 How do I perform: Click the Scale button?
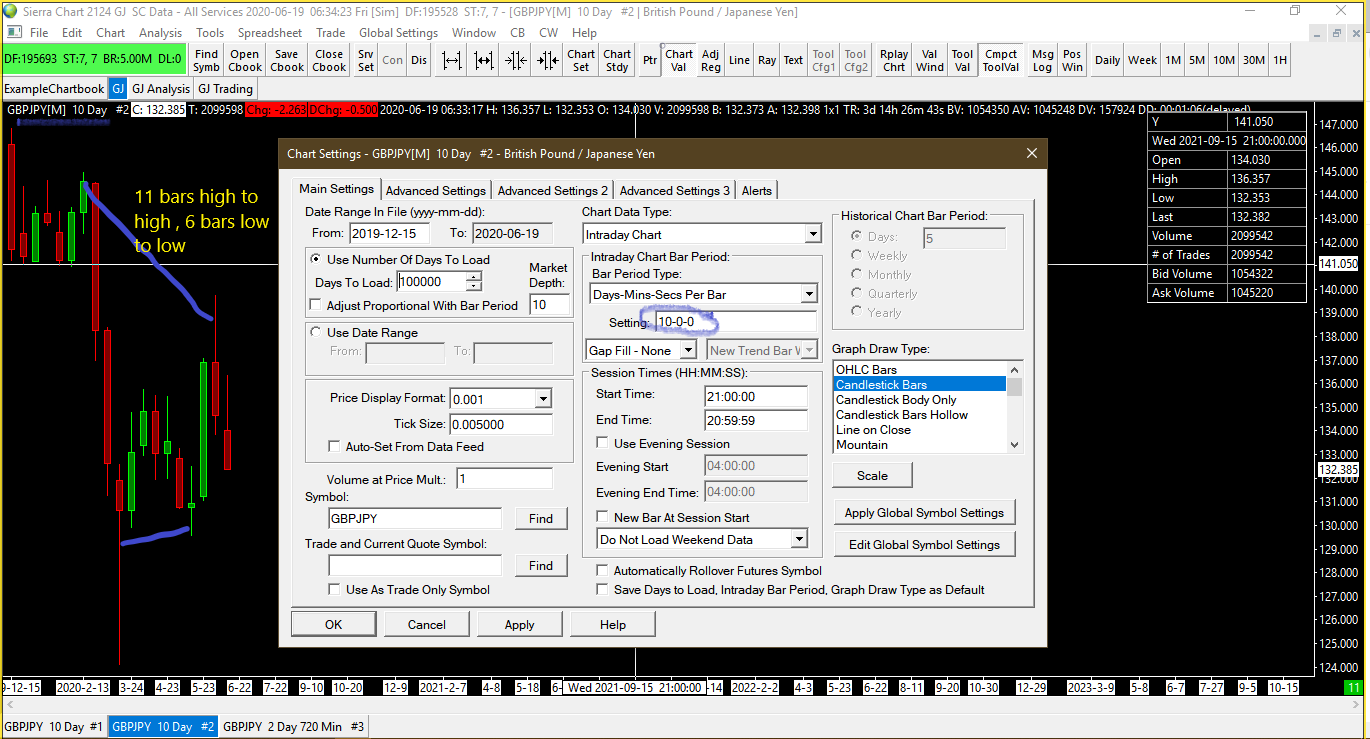pos(871,475)
